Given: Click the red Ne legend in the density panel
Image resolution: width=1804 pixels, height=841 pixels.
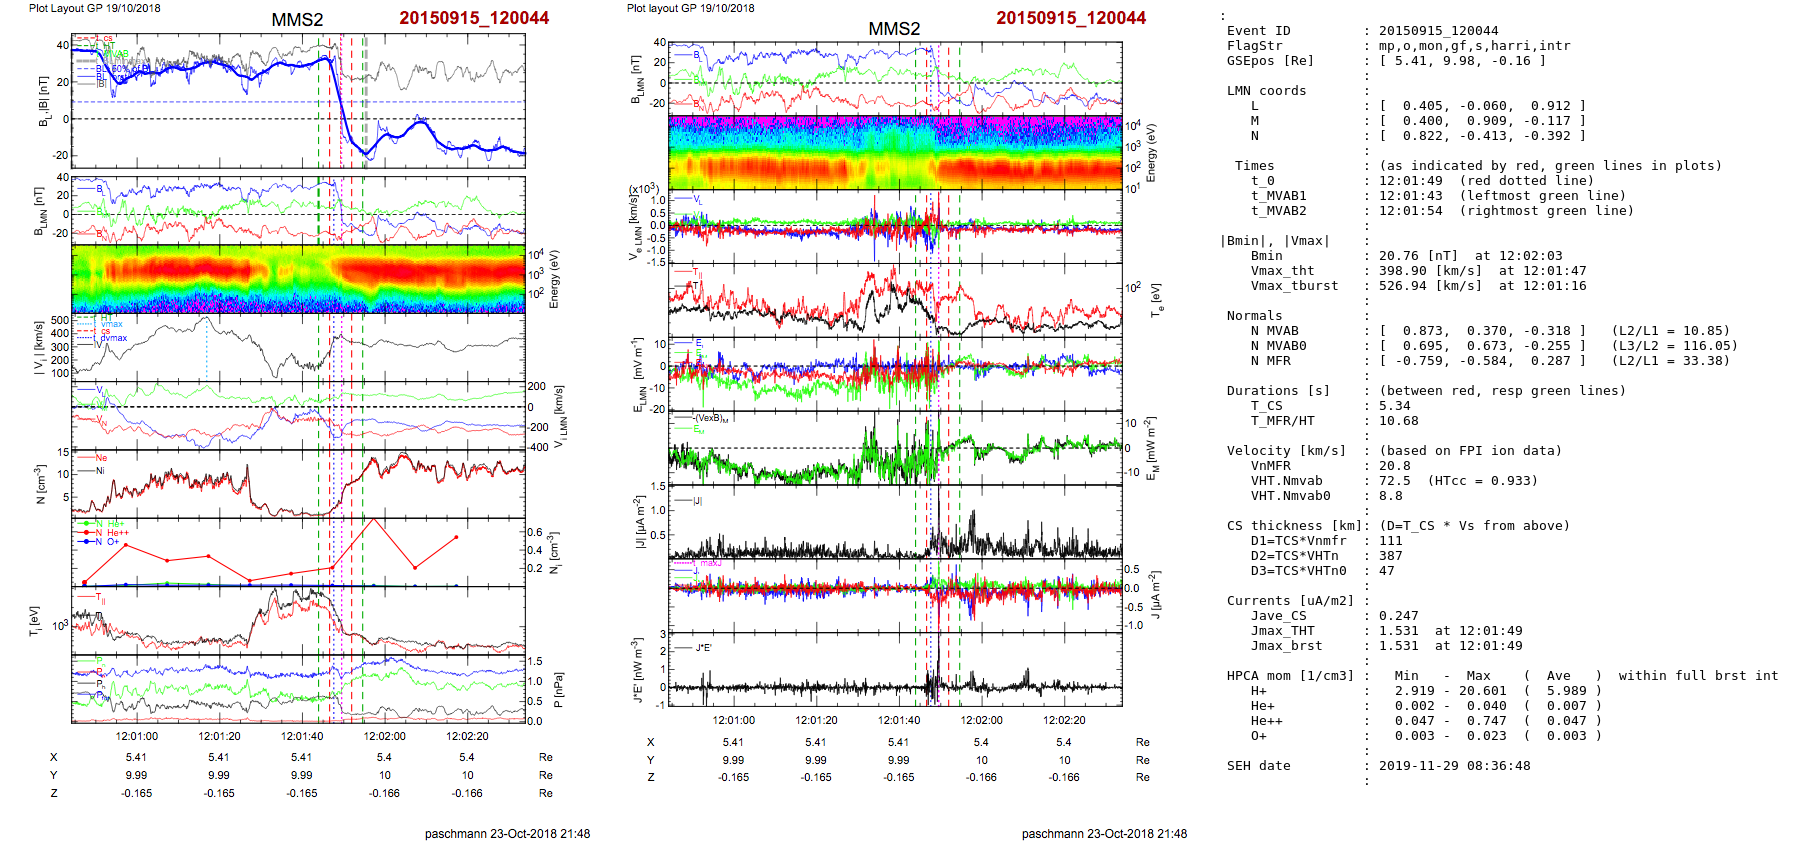Looking at the screenshot, I should [x=100, y=458].
